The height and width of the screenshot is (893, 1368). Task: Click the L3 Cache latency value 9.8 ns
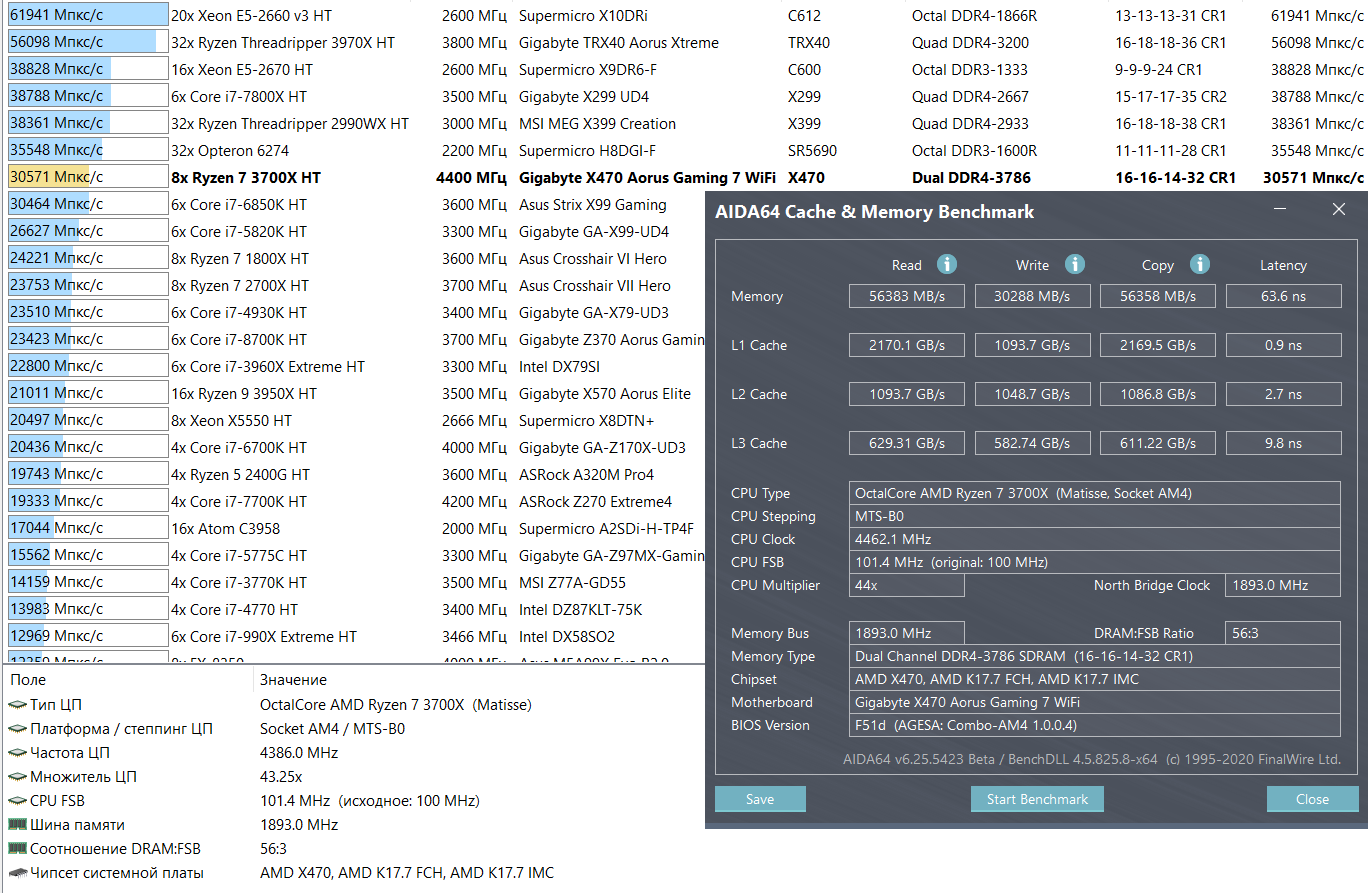coord(1283,443)
